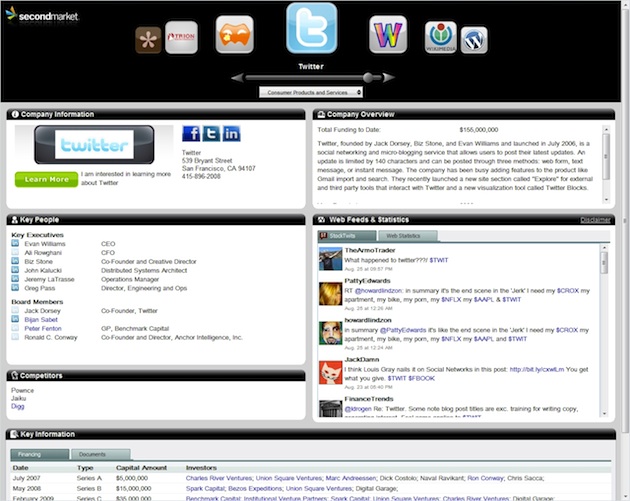This screenshot has width=630, height=501.
Task: Select the $5,000,000 capital amount cell
Action: (132, 478)
